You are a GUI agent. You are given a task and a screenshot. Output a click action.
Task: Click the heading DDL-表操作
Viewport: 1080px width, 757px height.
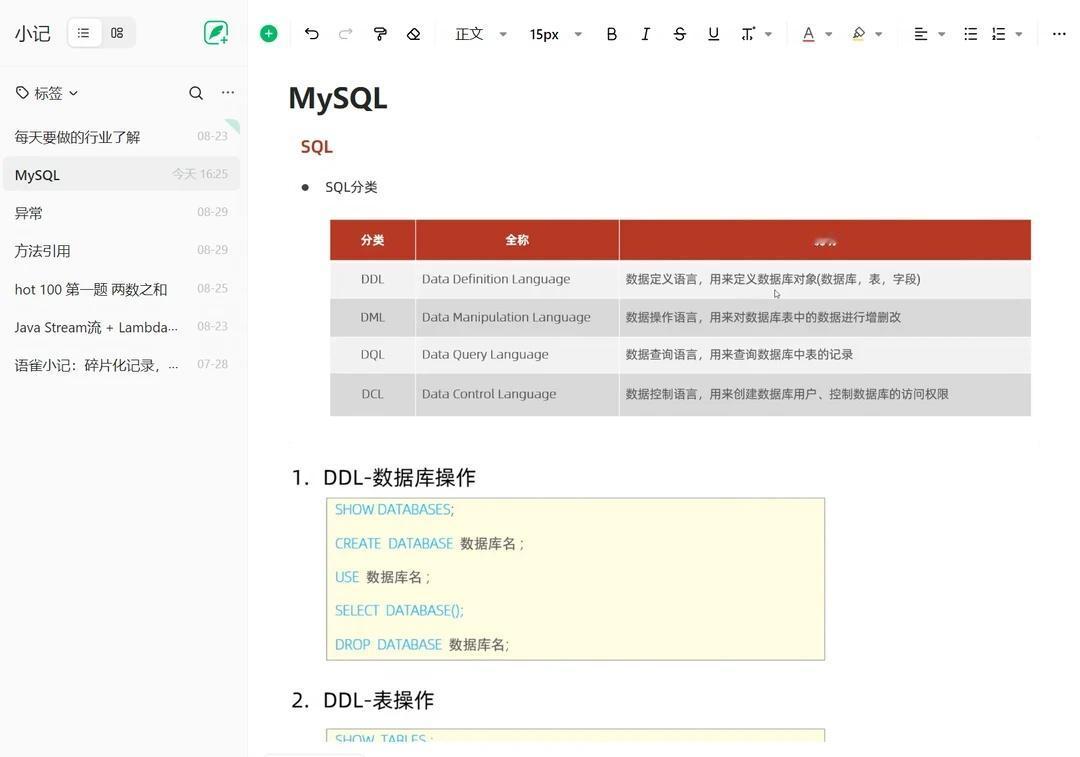point(378,700)
